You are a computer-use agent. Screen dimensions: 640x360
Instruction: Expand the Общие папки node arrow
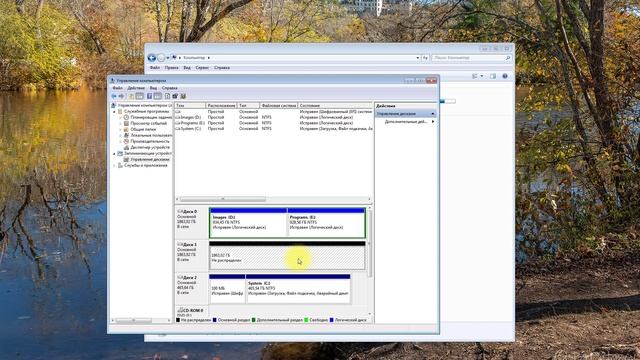pos(121,129)
